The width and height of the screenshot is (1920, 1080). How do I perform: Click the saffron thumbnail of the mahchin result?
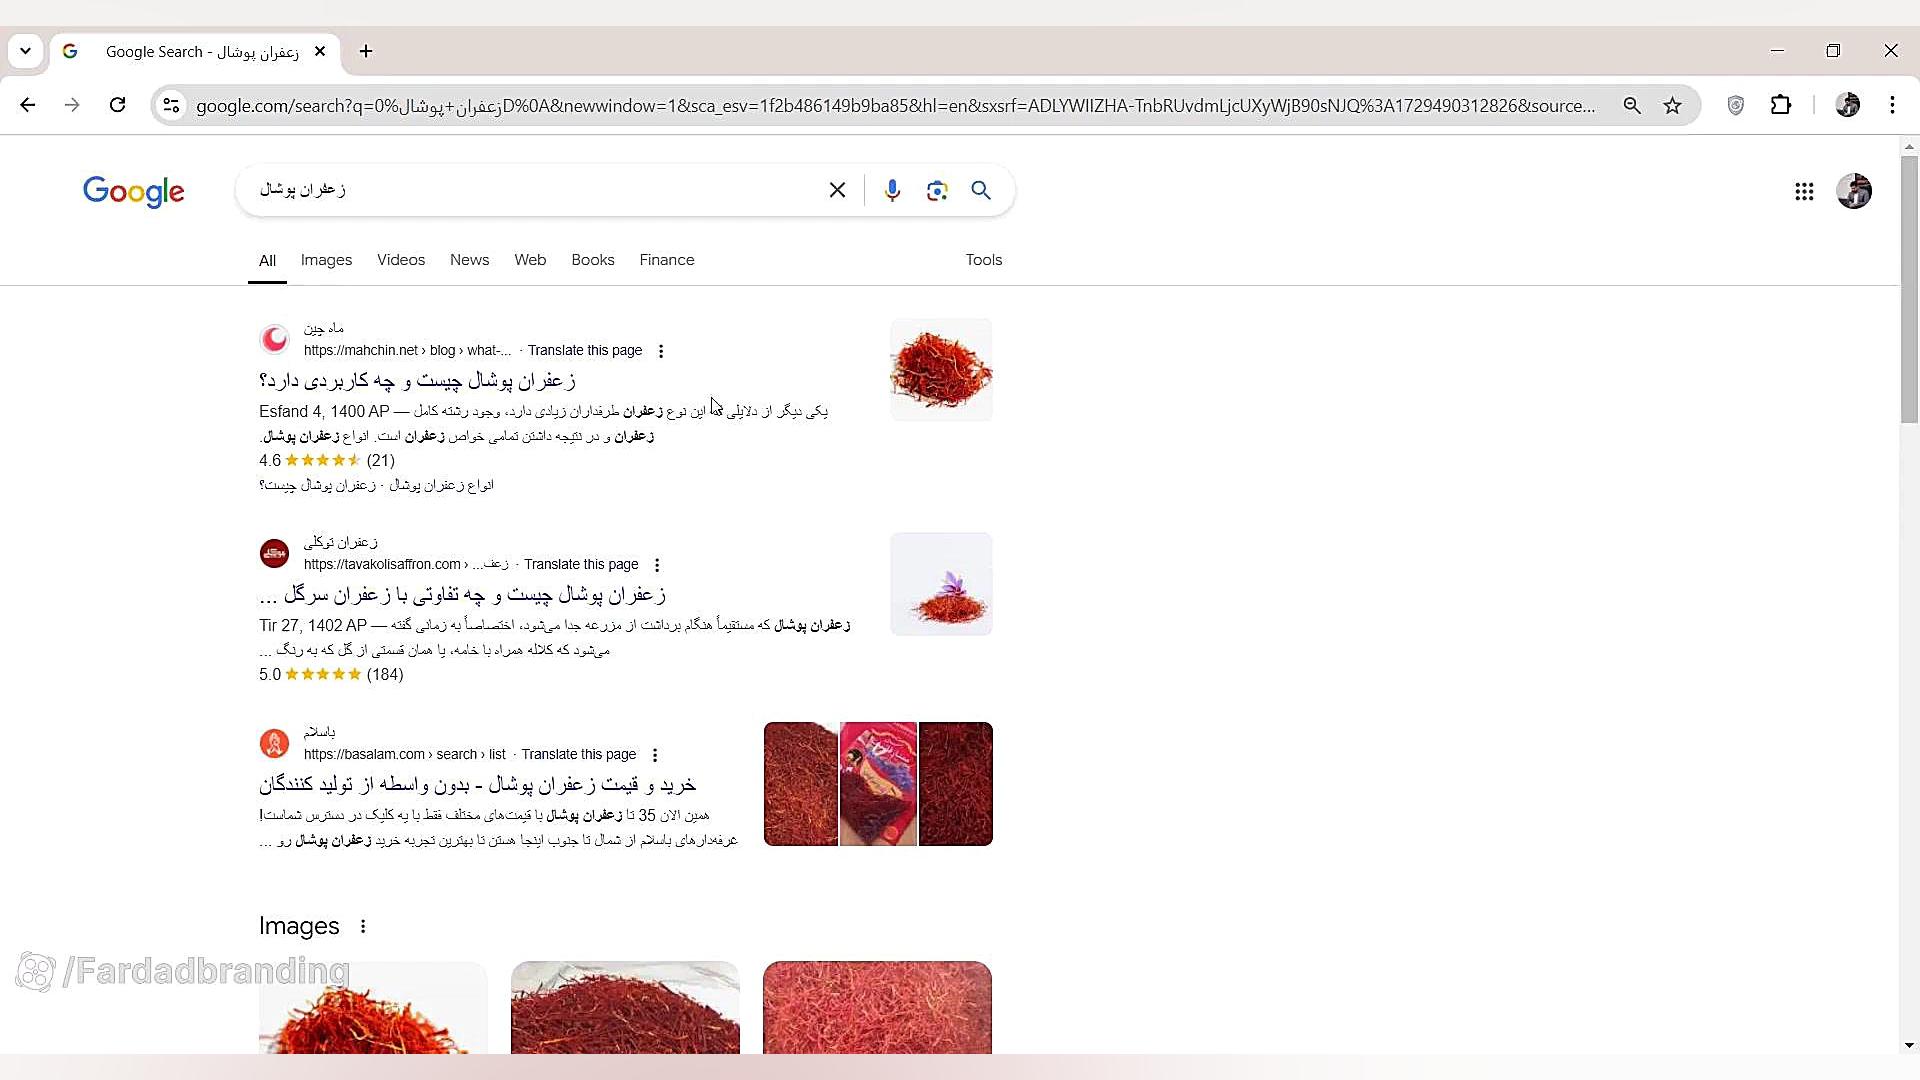pos(941,370)
